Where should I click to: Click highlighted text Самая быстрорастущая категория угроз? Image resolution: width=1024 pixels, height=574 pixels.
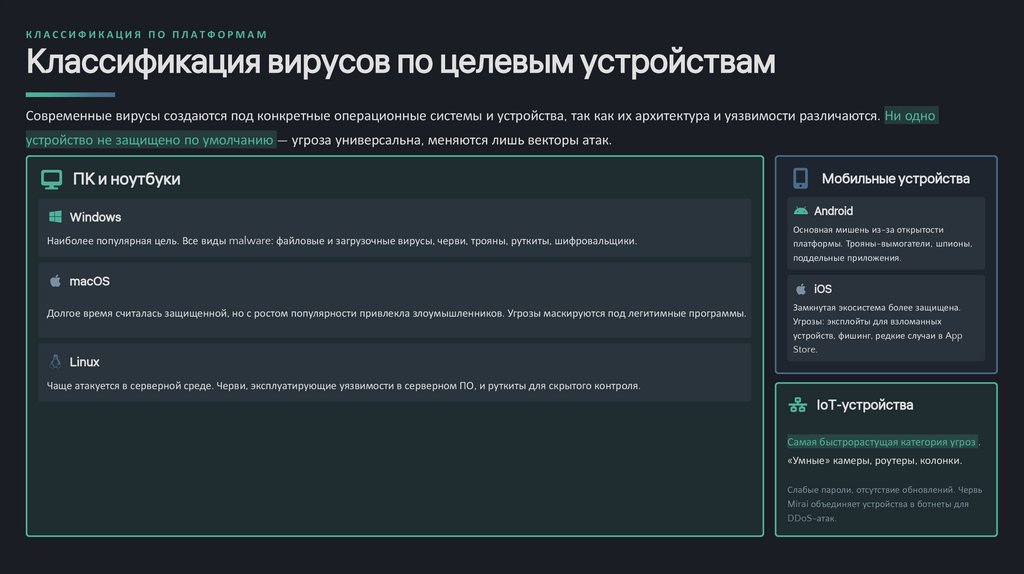[x=882, y=442]
